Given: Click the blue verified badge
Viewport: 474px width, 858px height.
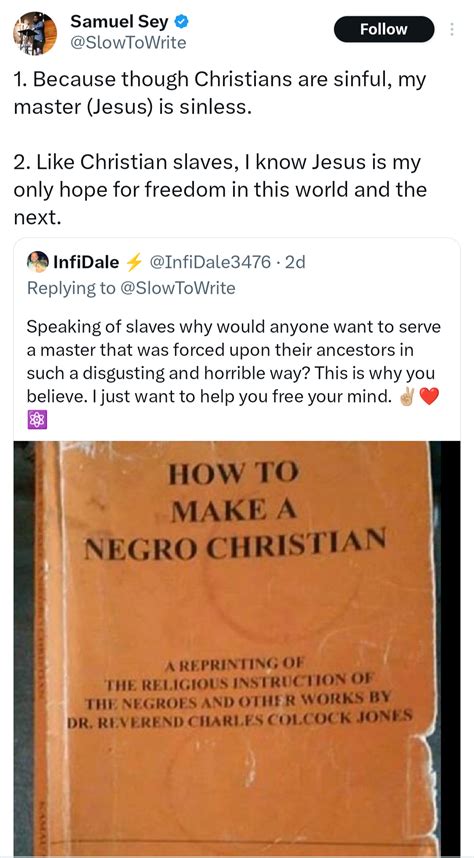Looking at the screenshot, I should pyautogui.click(x=182, y=22).
